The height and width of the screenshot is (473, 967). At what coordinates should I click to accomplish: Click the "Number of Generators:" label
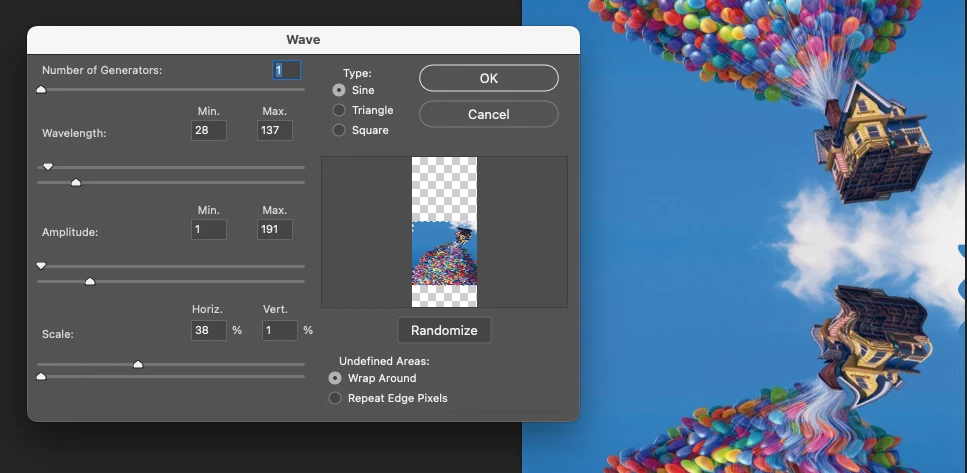102,70
